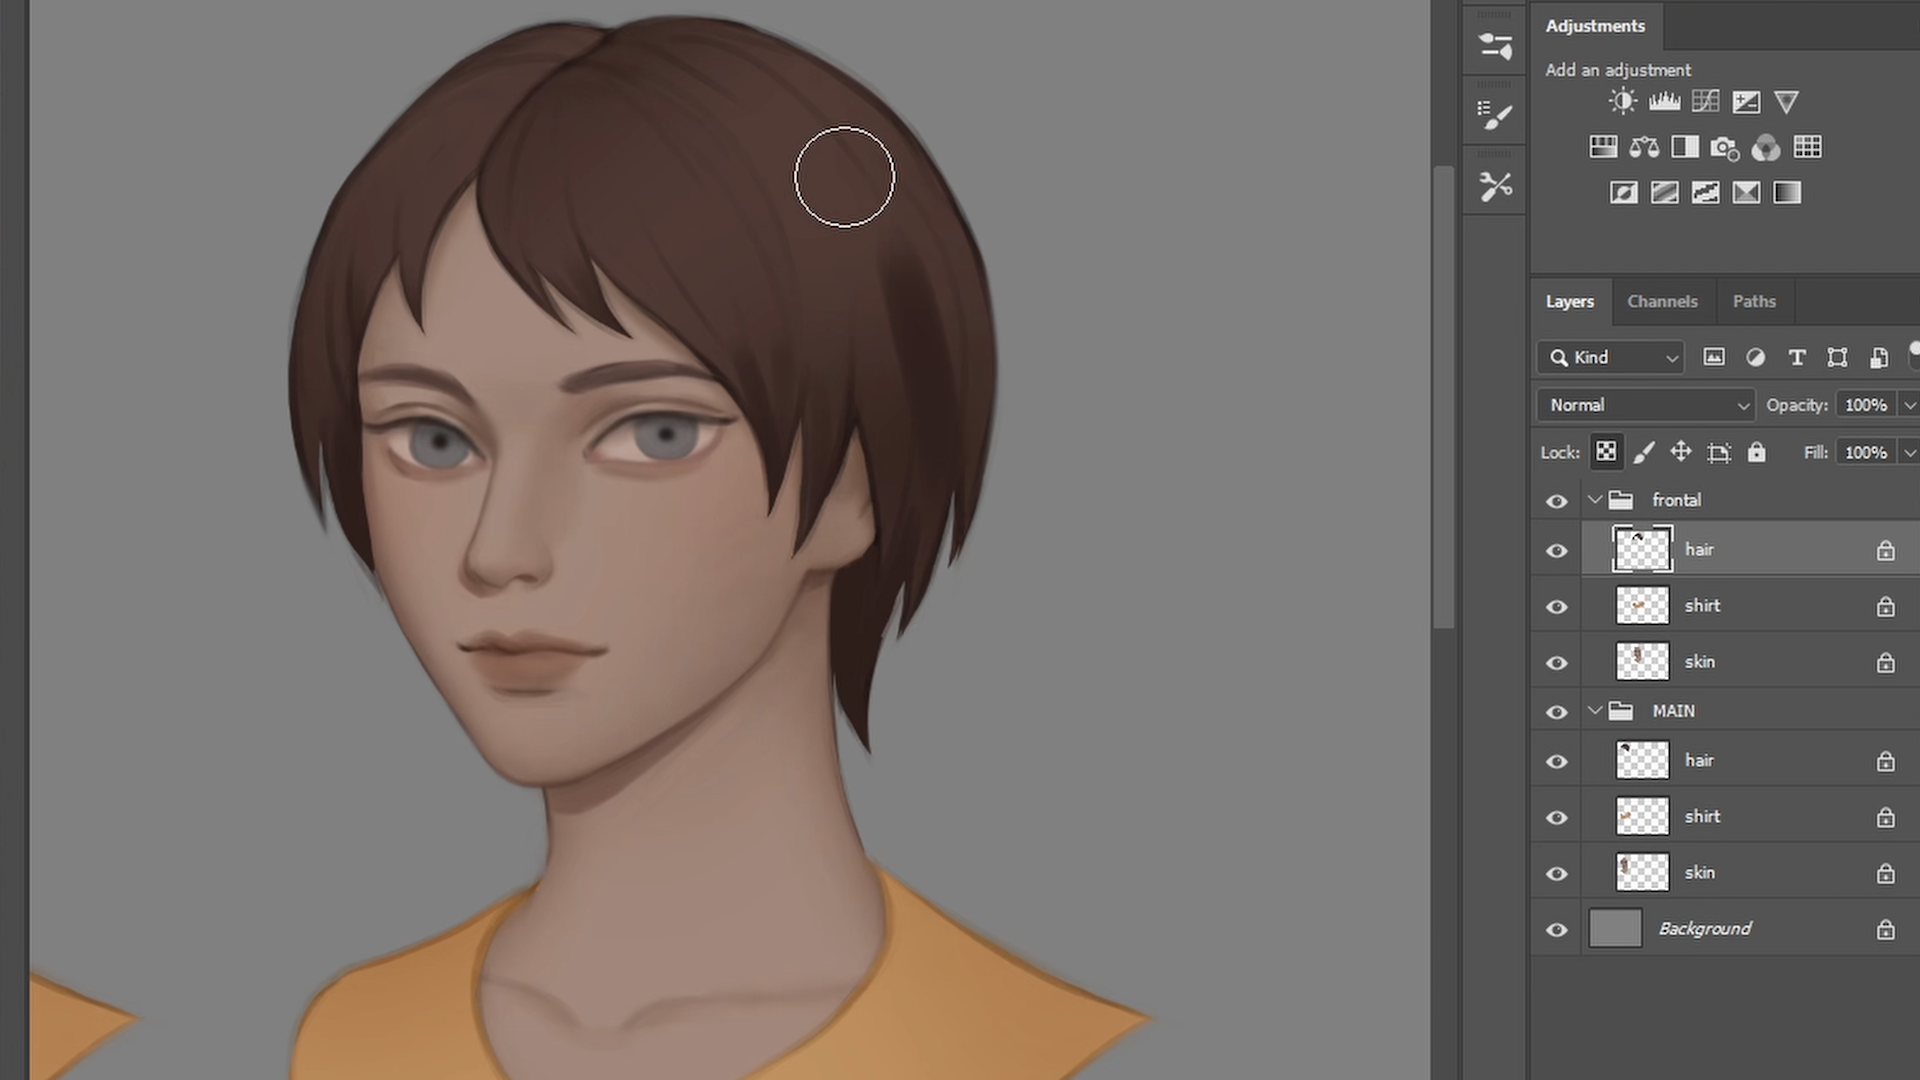Add a Curves adjustment

point(1705,101)
